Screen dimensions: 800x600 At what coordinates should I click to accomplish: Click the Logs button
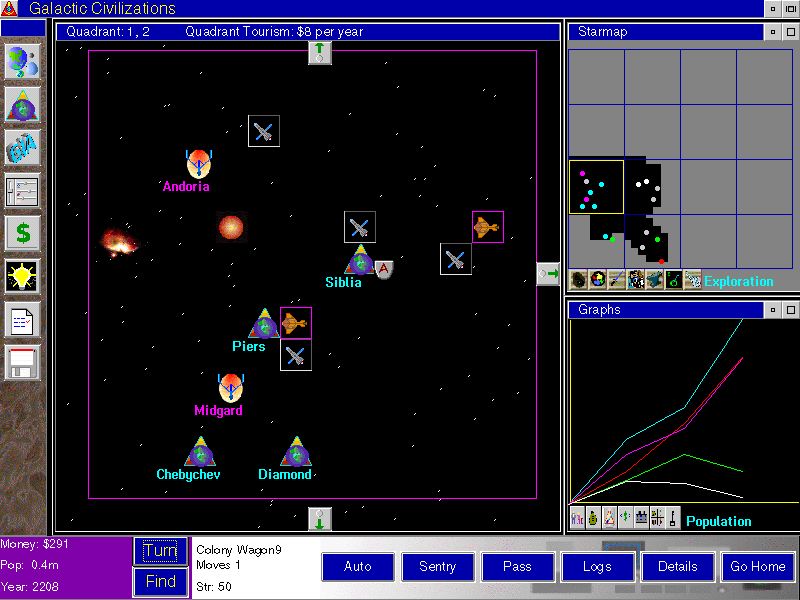click(x=597, y=566)
